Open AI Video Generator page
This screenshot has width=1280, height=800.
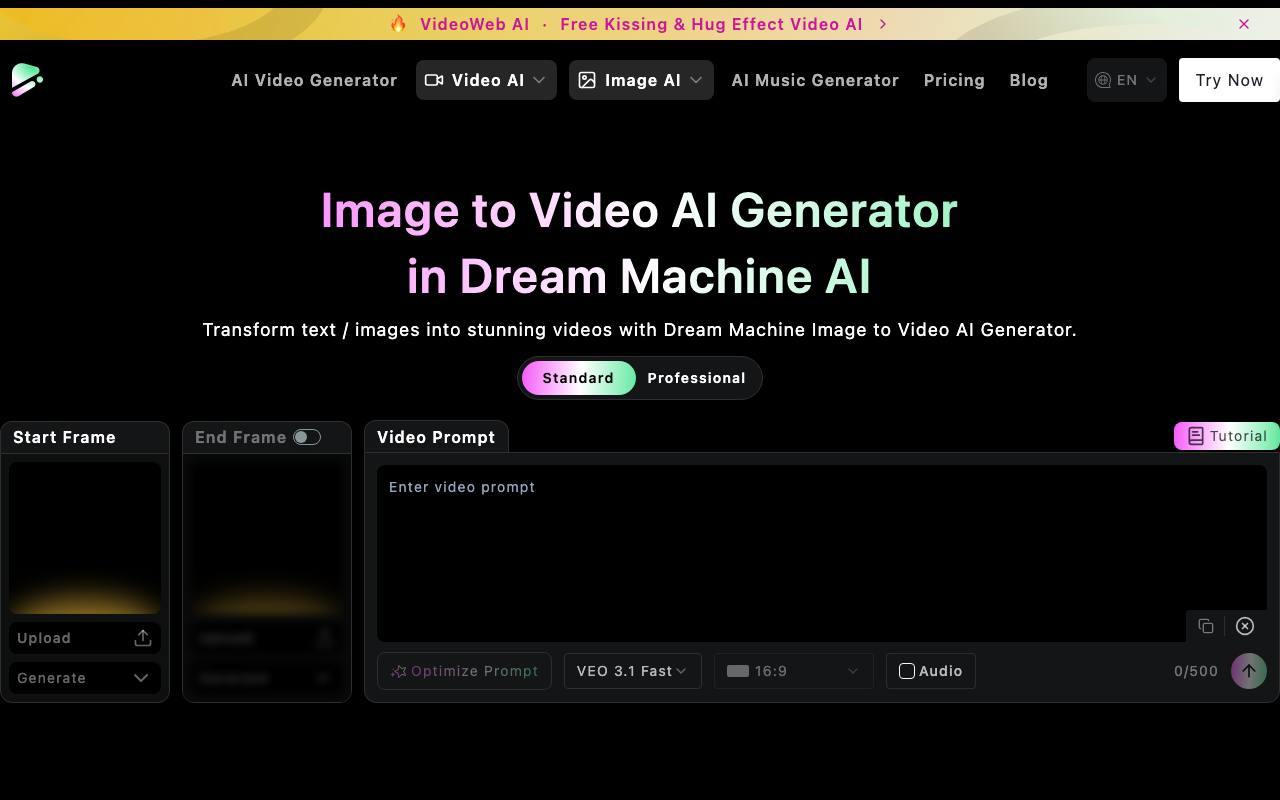(314, 80)
